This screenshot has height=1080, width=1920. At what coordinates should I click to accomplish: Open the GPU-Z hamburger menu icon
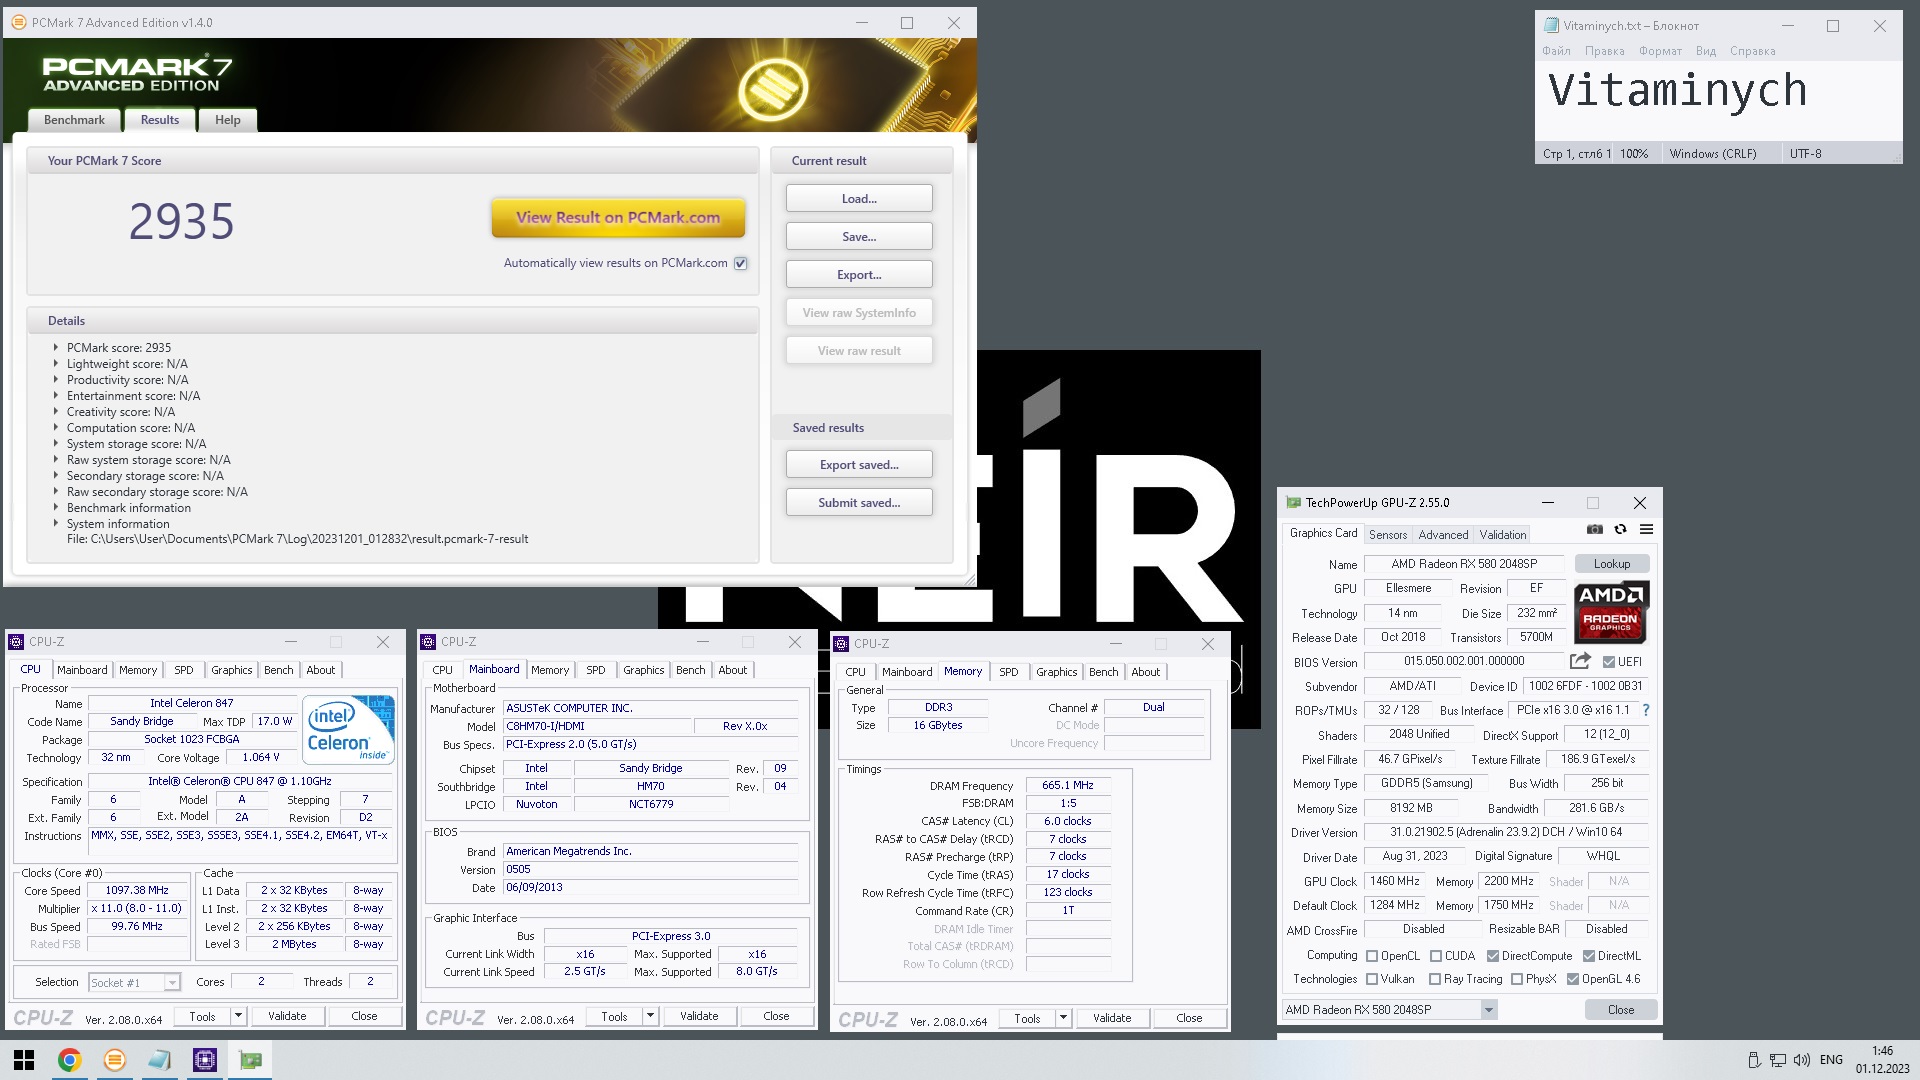pyautogui.click(x=1646, y=529)
